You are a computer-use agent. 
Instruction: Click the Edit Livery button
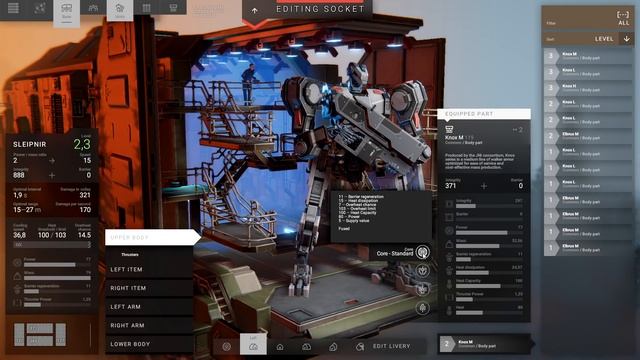[391, 346]
